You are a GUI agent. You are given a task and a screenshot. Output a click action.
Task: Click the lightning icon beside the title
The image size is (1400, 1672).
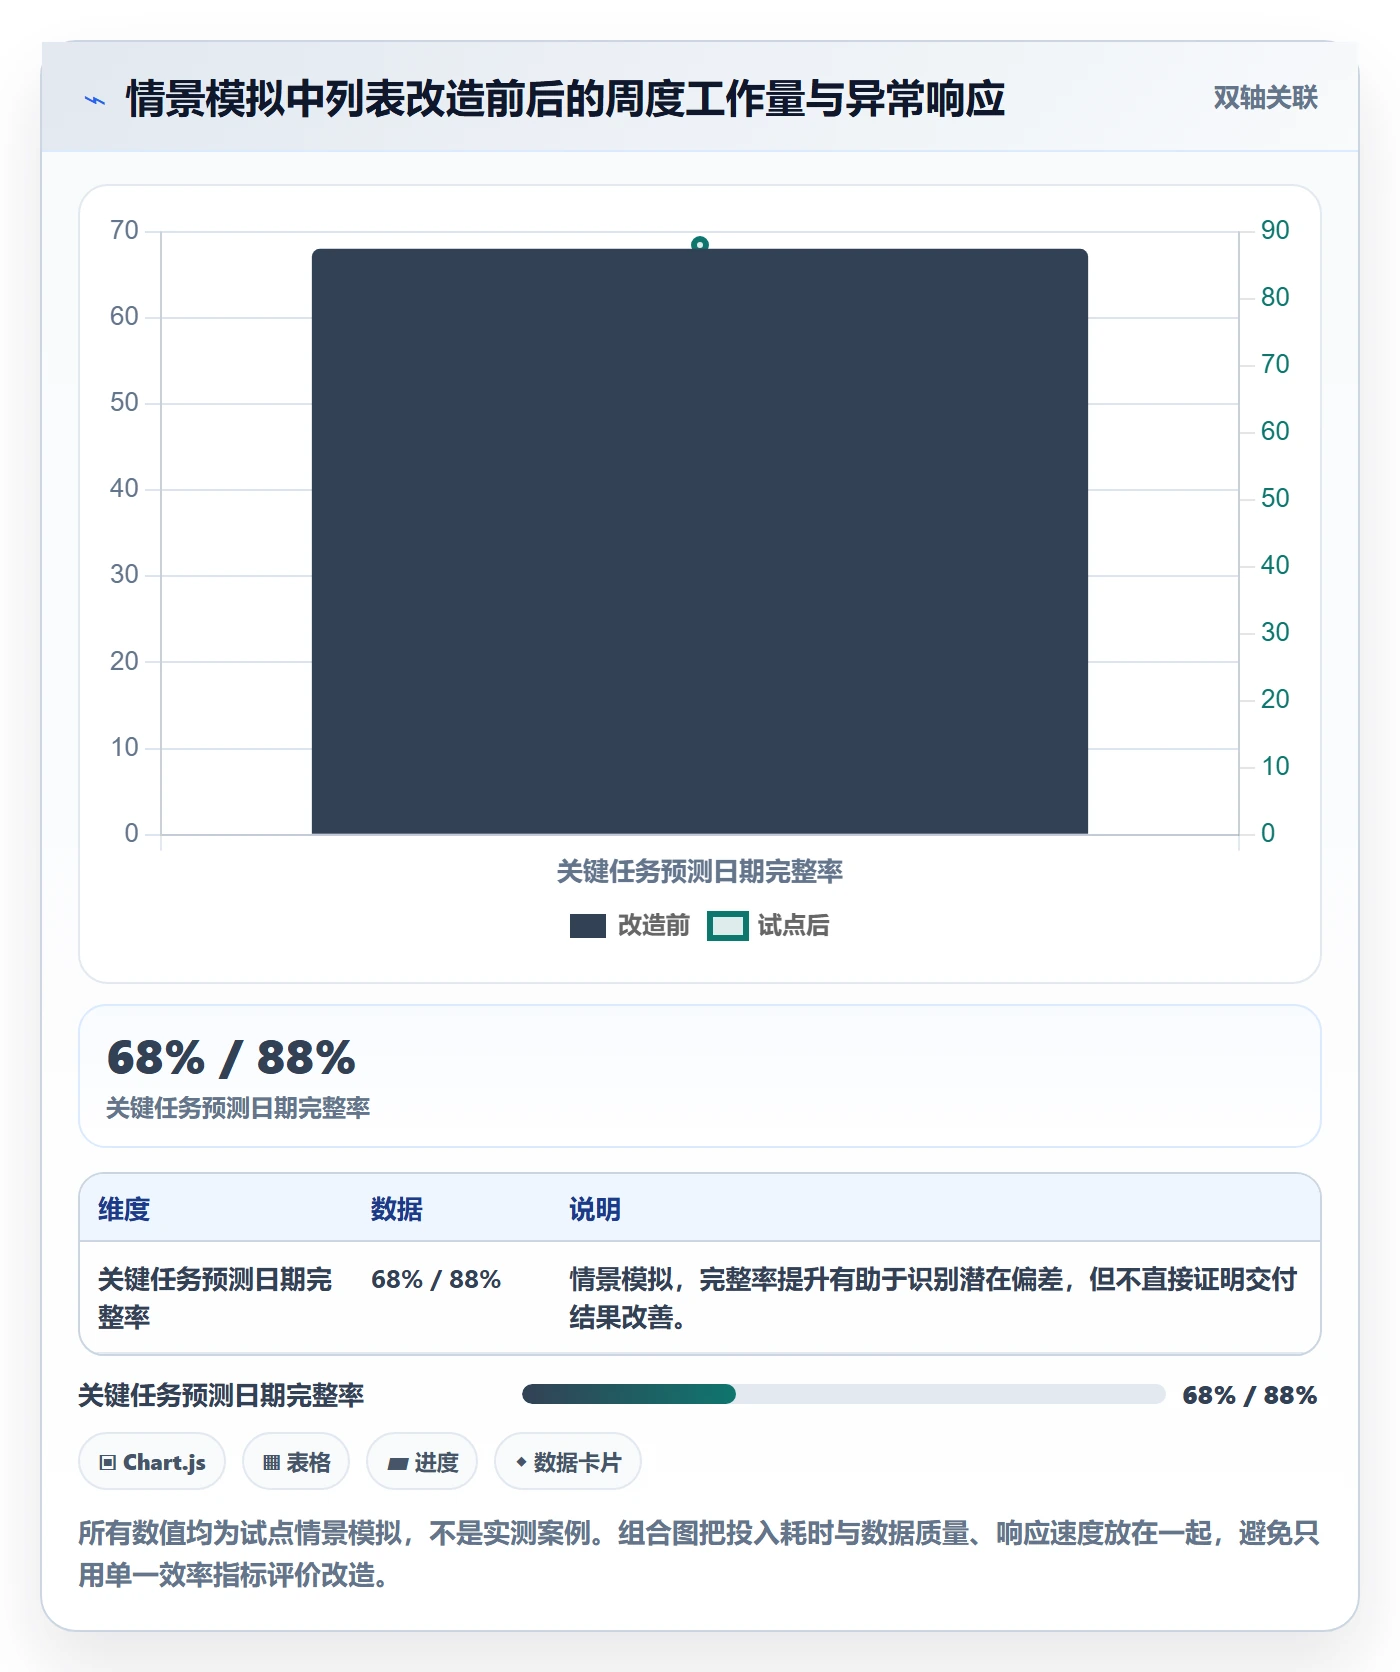(95, 100)
